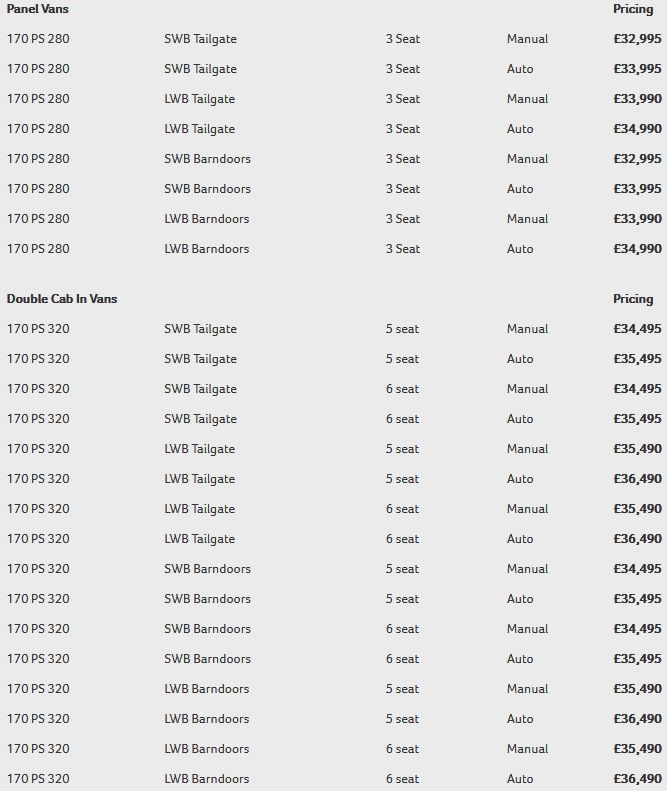The image size is (667, 791).
Task: Click "170 PS 280" in first panel van row
Action: [38, 39]
